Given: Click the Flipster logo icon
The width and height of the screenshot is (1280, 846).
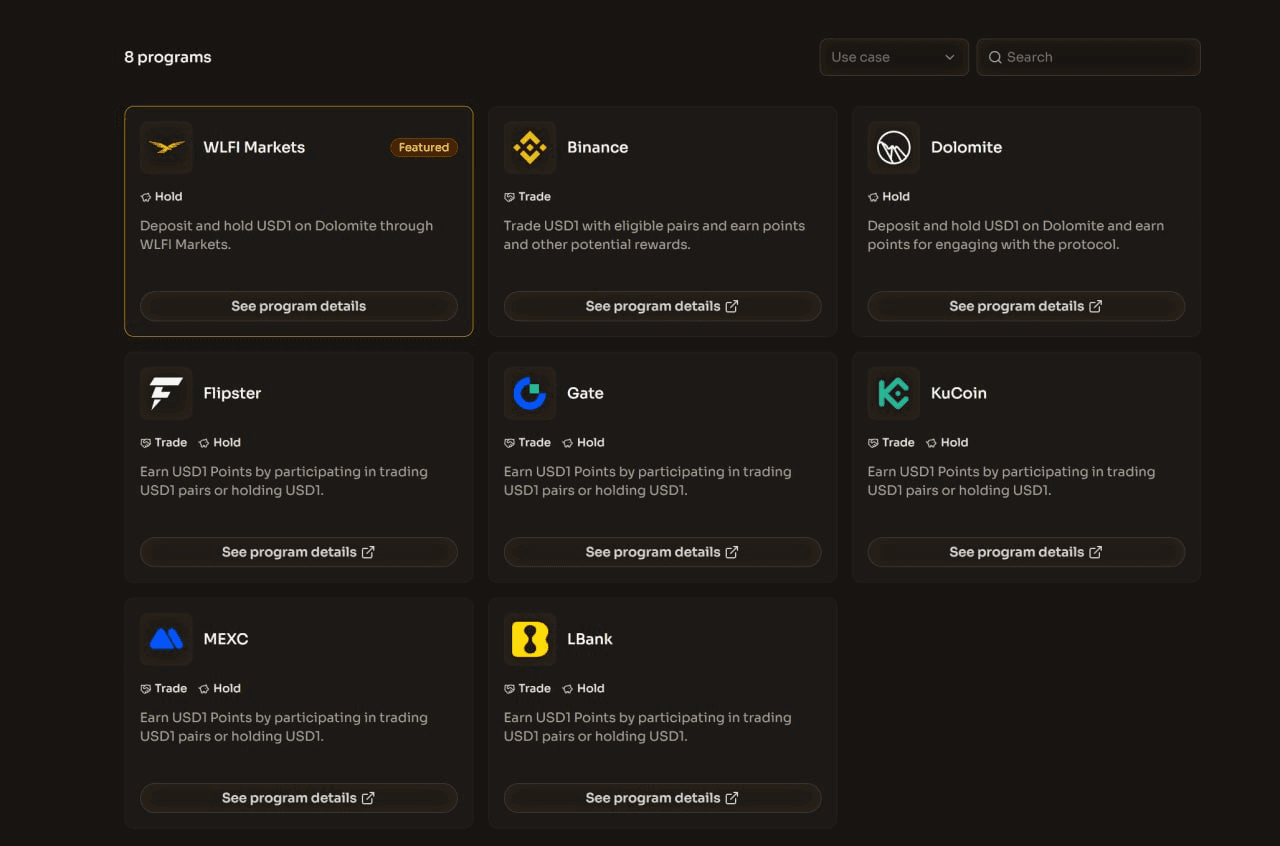Looking at the screenshot, I should (166, 393).
